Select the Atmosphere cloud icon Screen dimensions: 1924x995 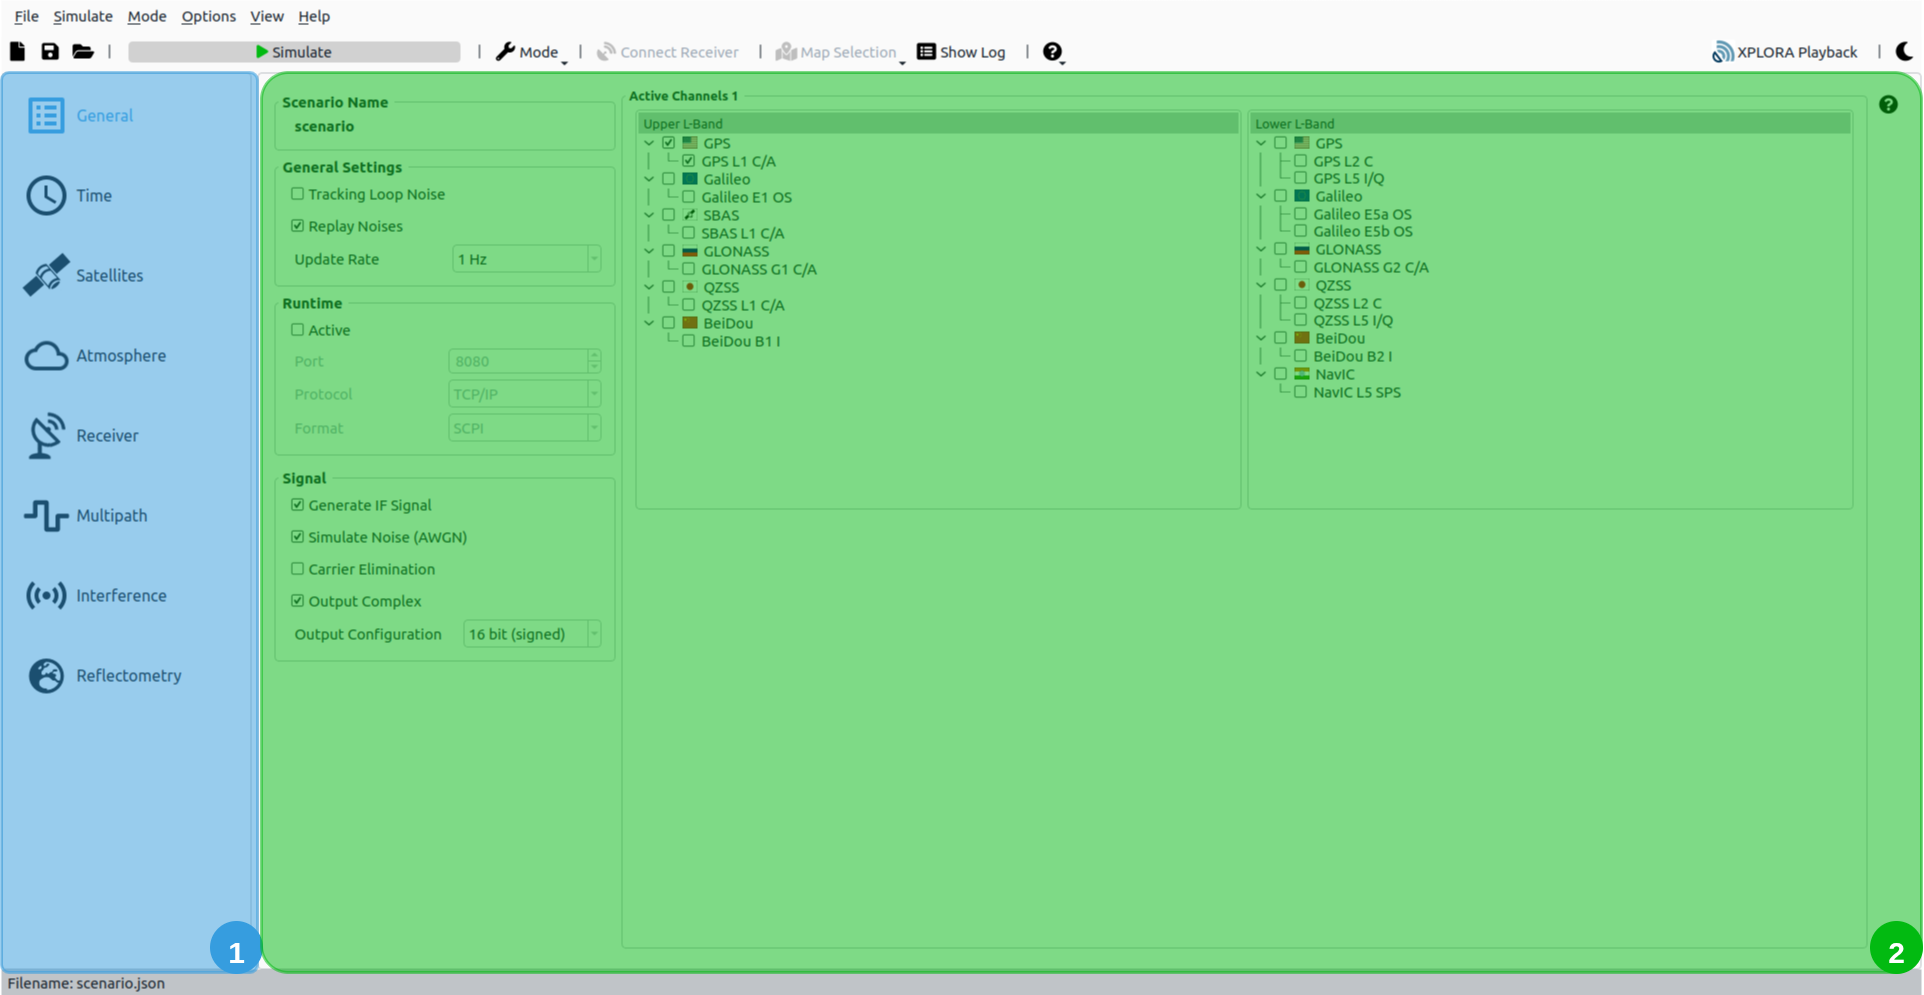pyautogui.click(x=46, y=356)
